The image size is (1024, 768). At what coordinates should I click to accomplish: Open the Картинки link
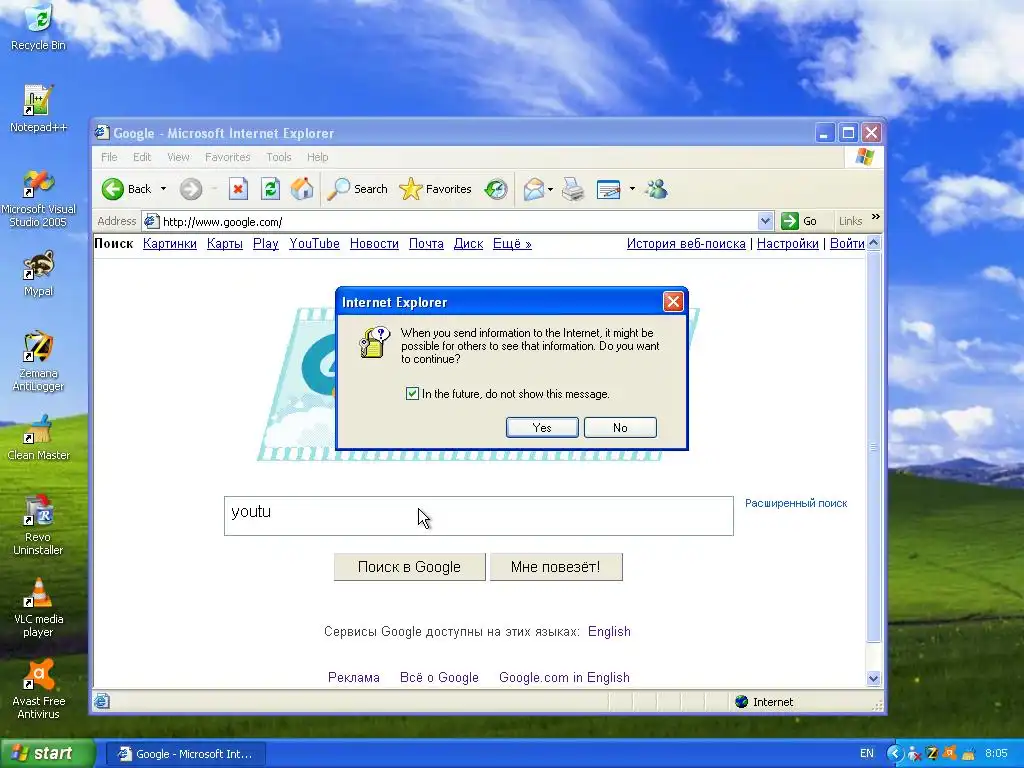click(x=170, y=244)
